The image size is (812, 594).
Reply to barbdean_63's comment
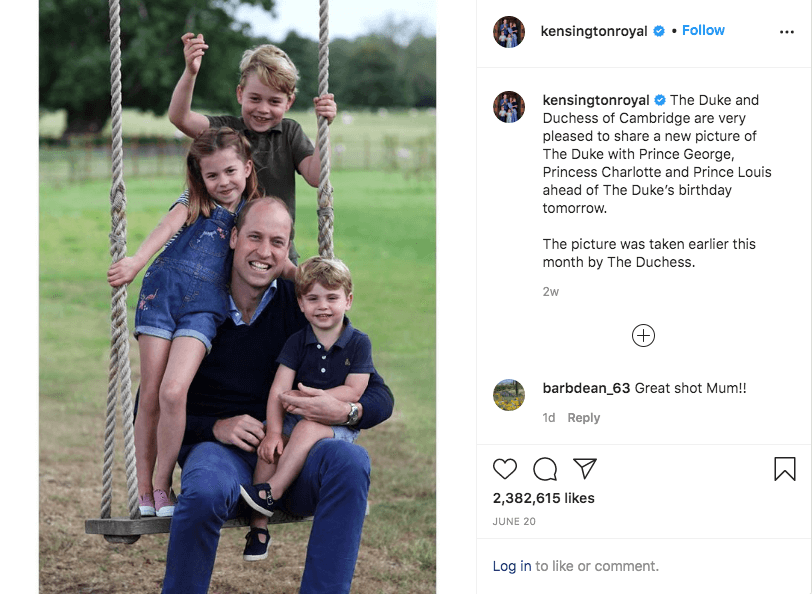583,417
